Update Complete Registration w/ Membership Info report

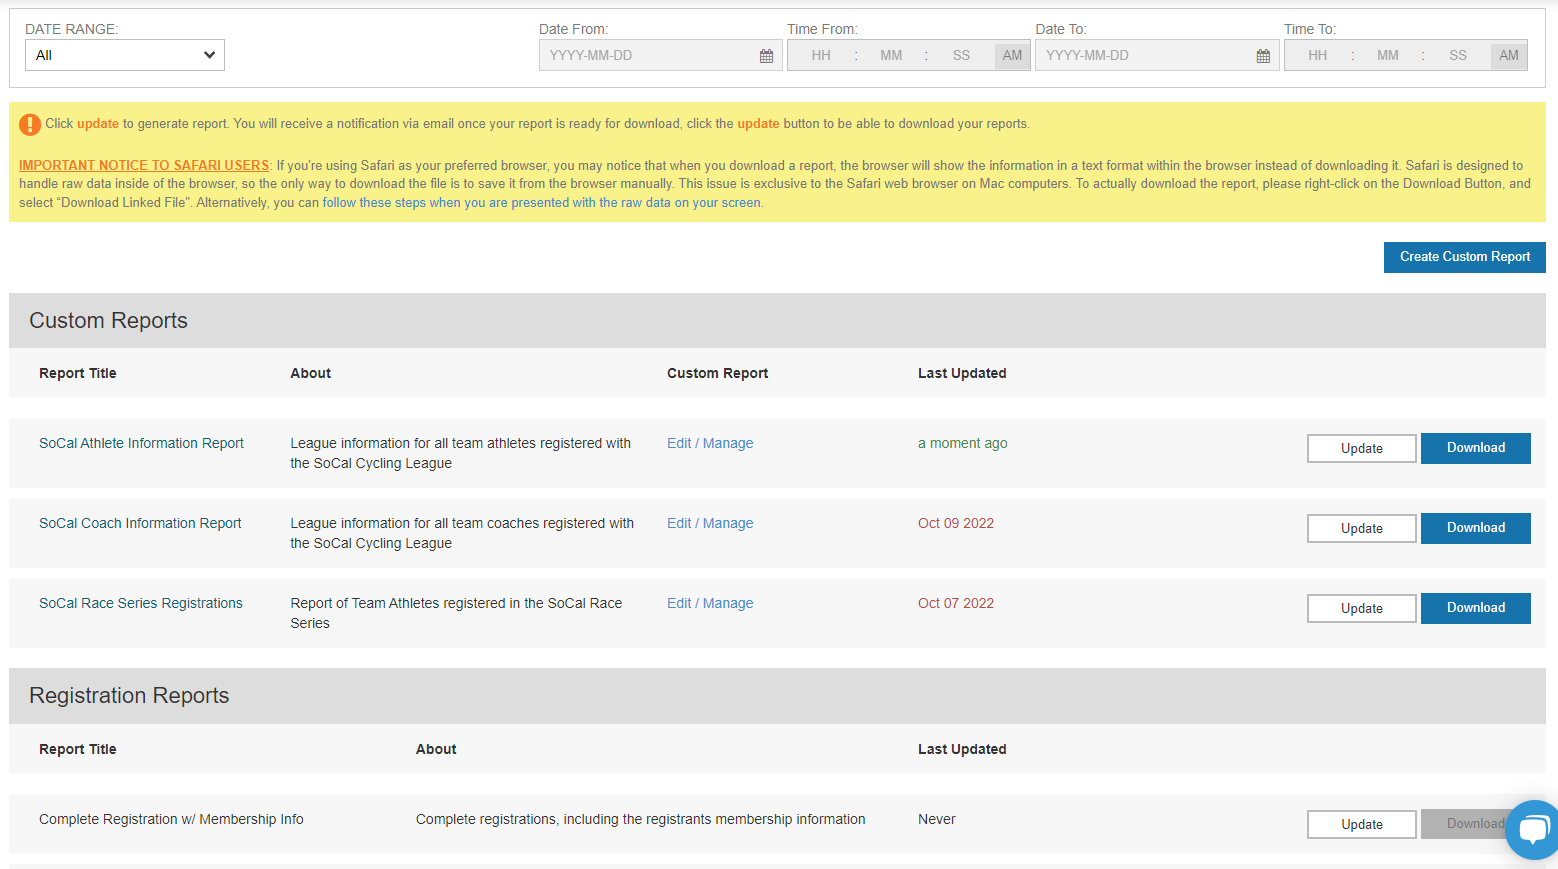[1361, 824]
